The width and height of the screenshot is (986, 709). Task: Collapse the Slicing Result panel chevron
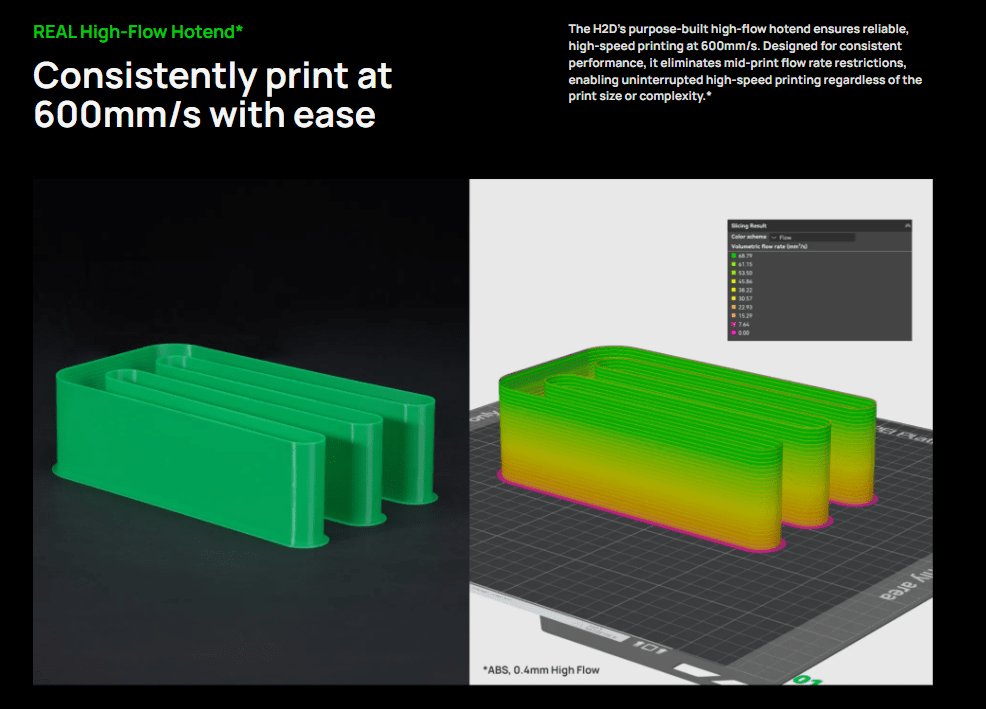907,225
